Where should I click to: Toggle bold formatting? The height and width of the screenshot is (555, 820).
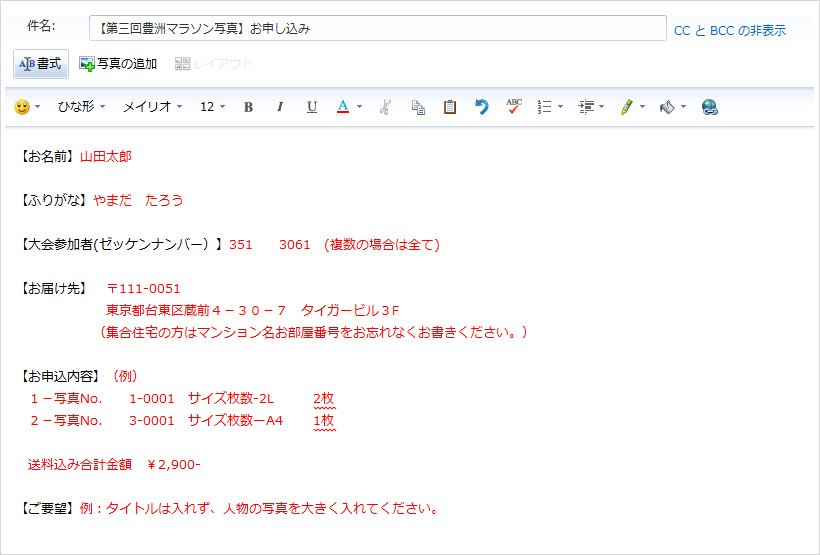point(248,107)
